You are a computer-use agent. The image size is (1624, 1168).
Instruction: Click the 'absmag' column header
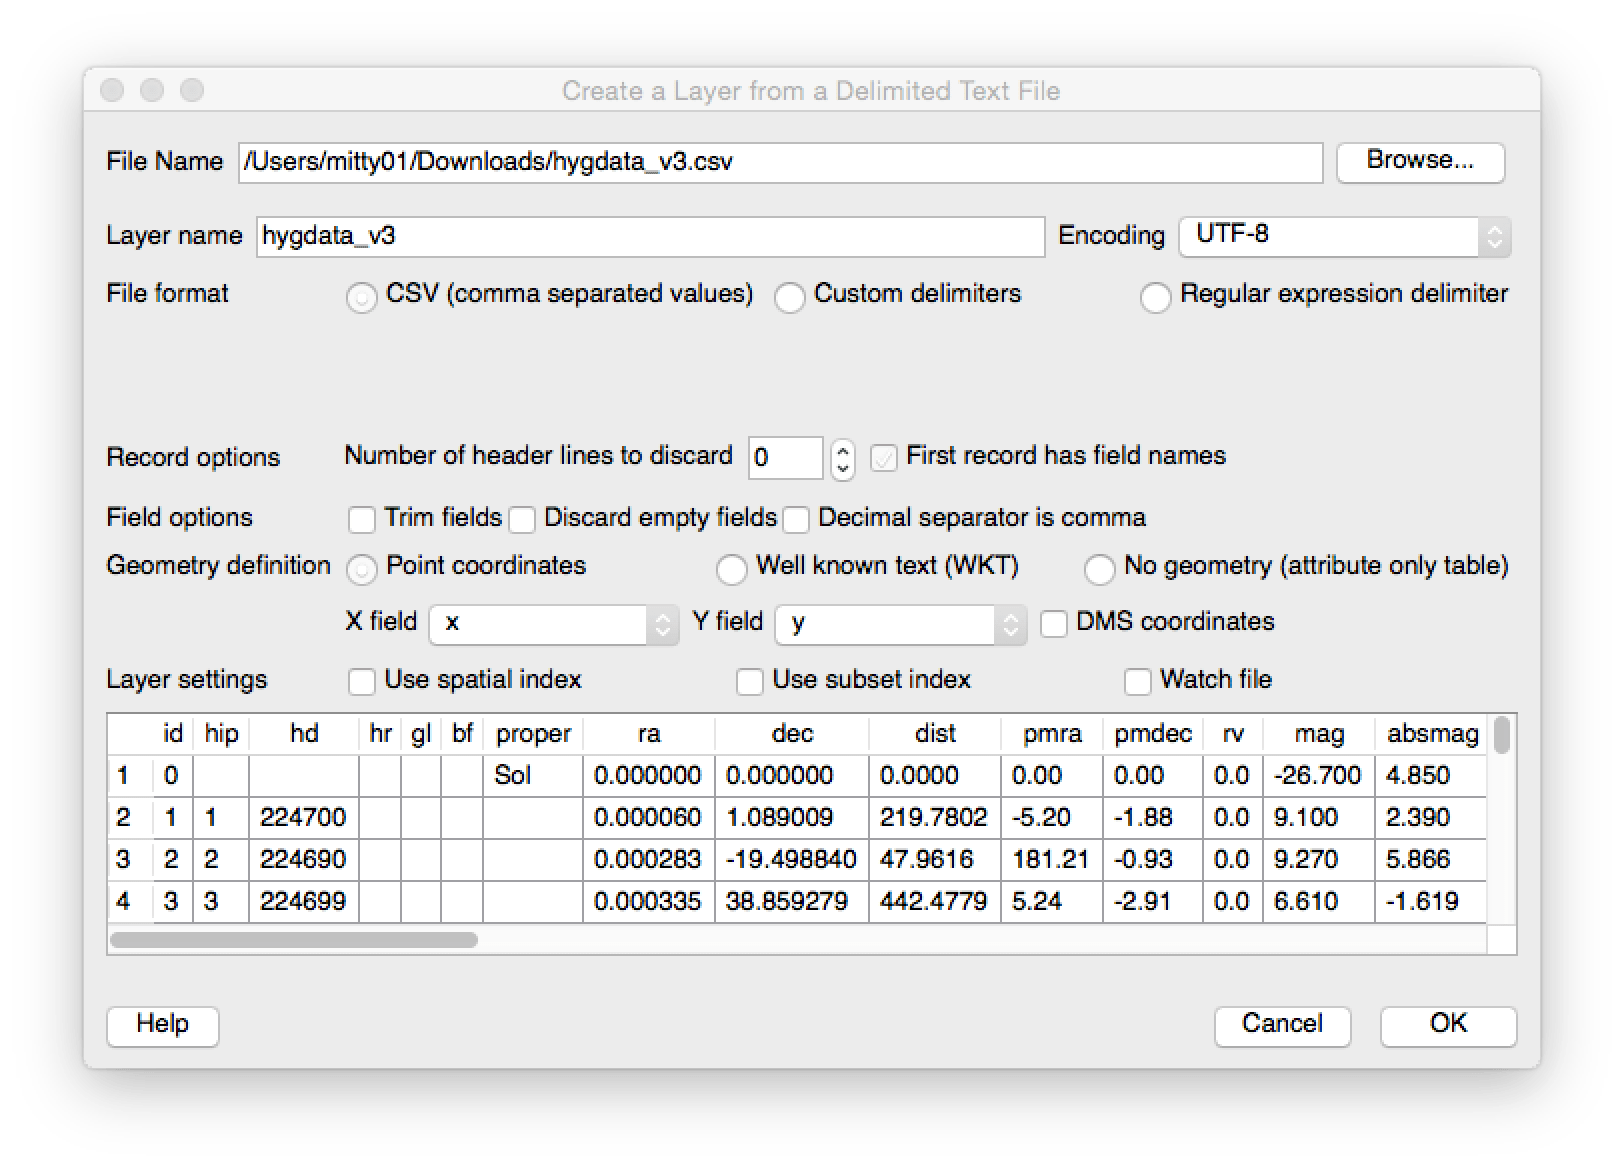click(x=1432, y=734)
